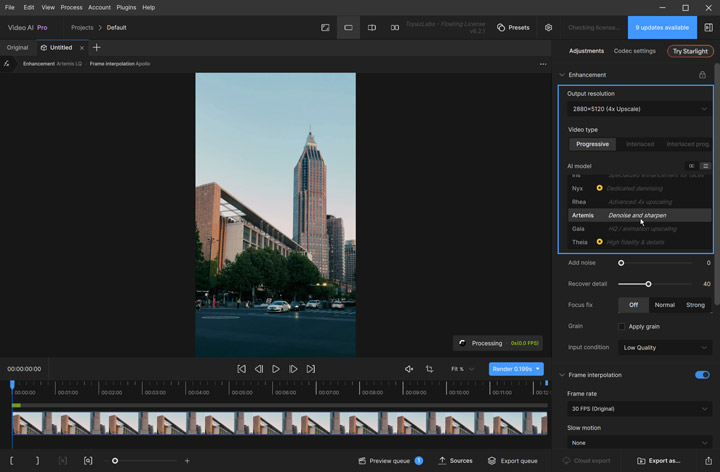Activate the crop tool icon

429,369
